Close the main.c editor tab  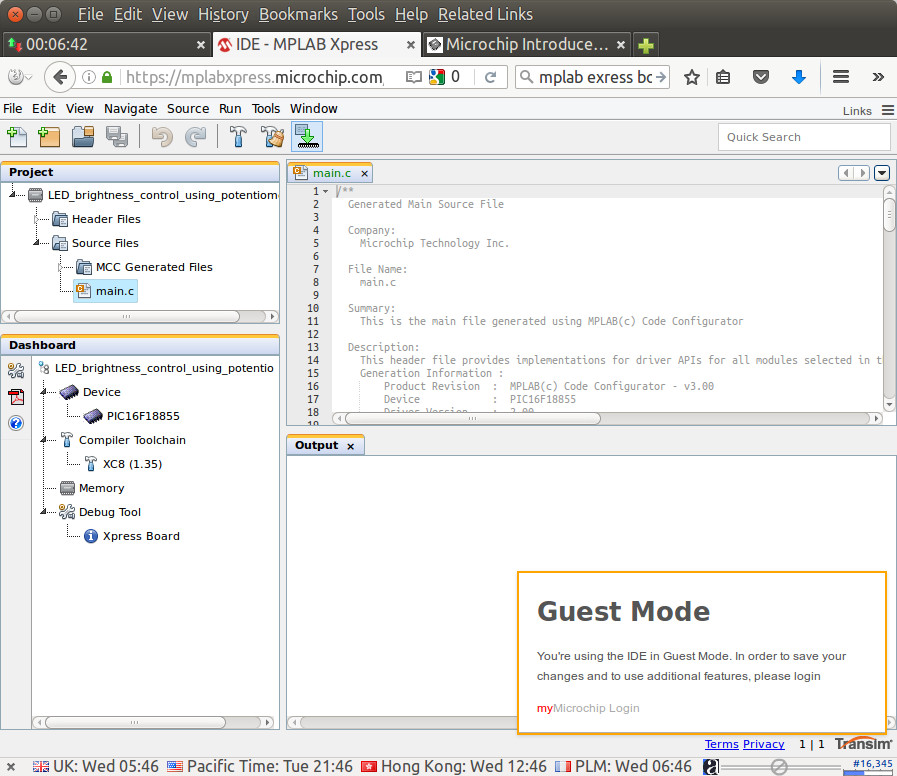tap(364, 173)
